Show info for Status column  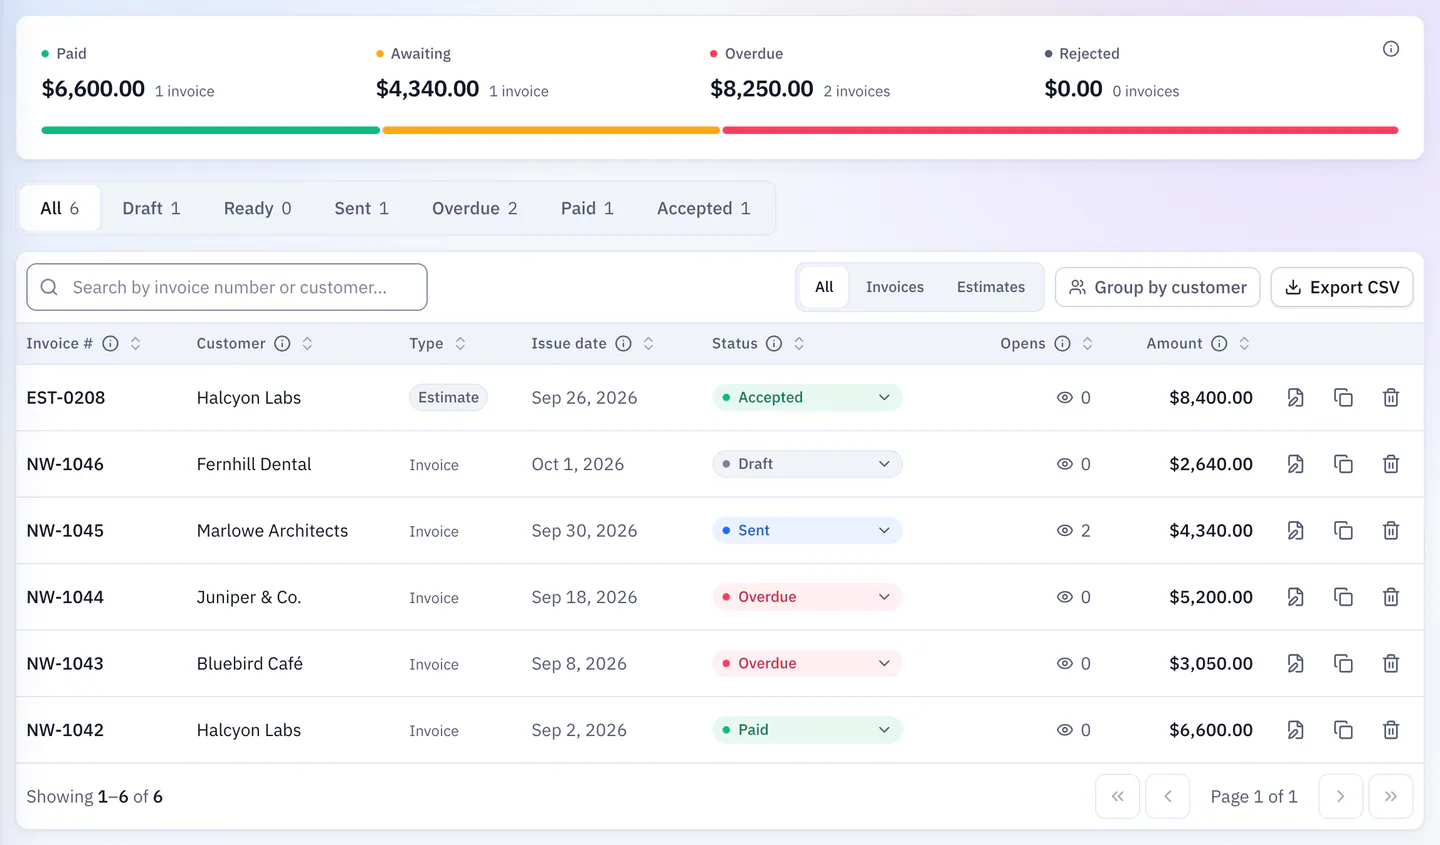[x=773, y=344]
